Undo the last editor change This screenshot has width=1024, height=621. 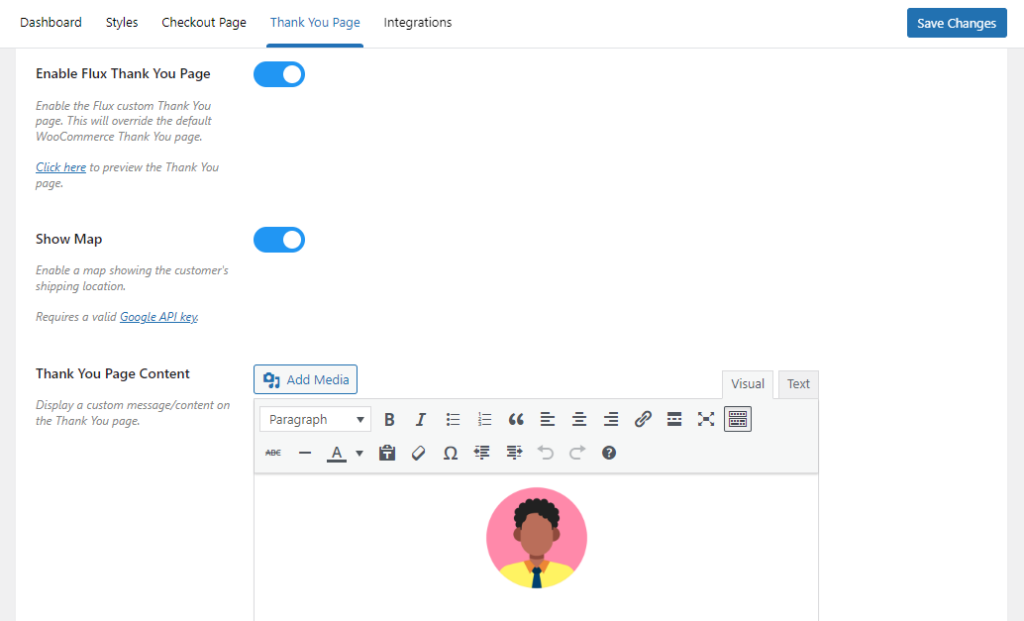(546, 453)
